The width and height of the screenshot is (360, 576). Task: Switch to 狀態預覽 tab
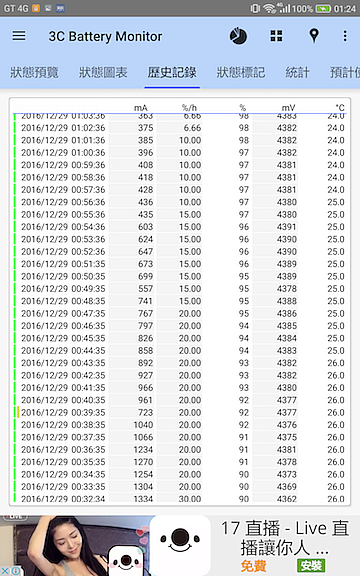[34, 72]
